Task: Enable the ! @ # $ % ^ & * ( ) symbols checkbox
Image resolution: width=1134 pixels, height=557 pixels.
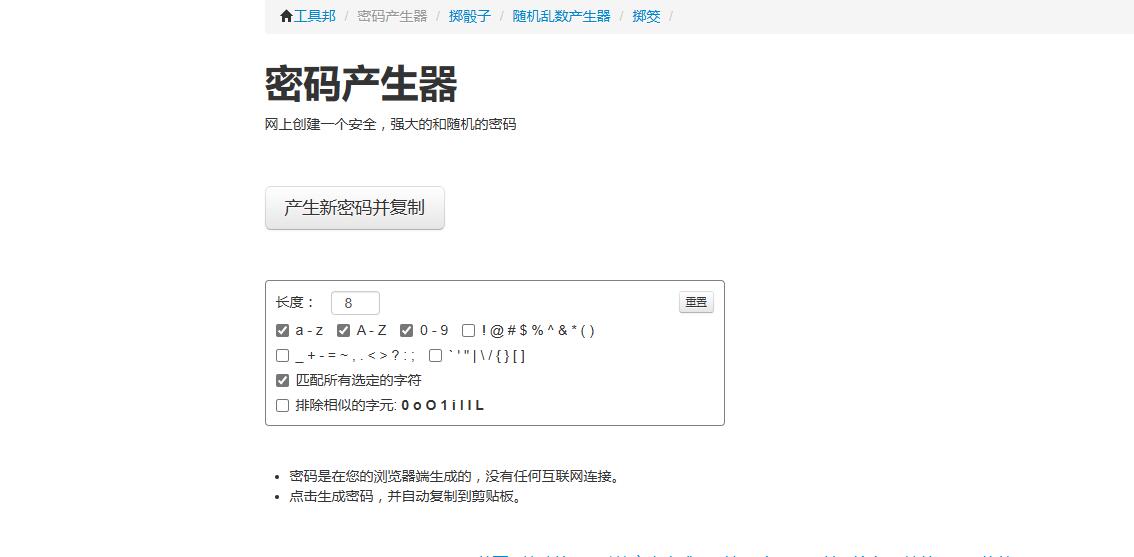Action: pos(469,331)
